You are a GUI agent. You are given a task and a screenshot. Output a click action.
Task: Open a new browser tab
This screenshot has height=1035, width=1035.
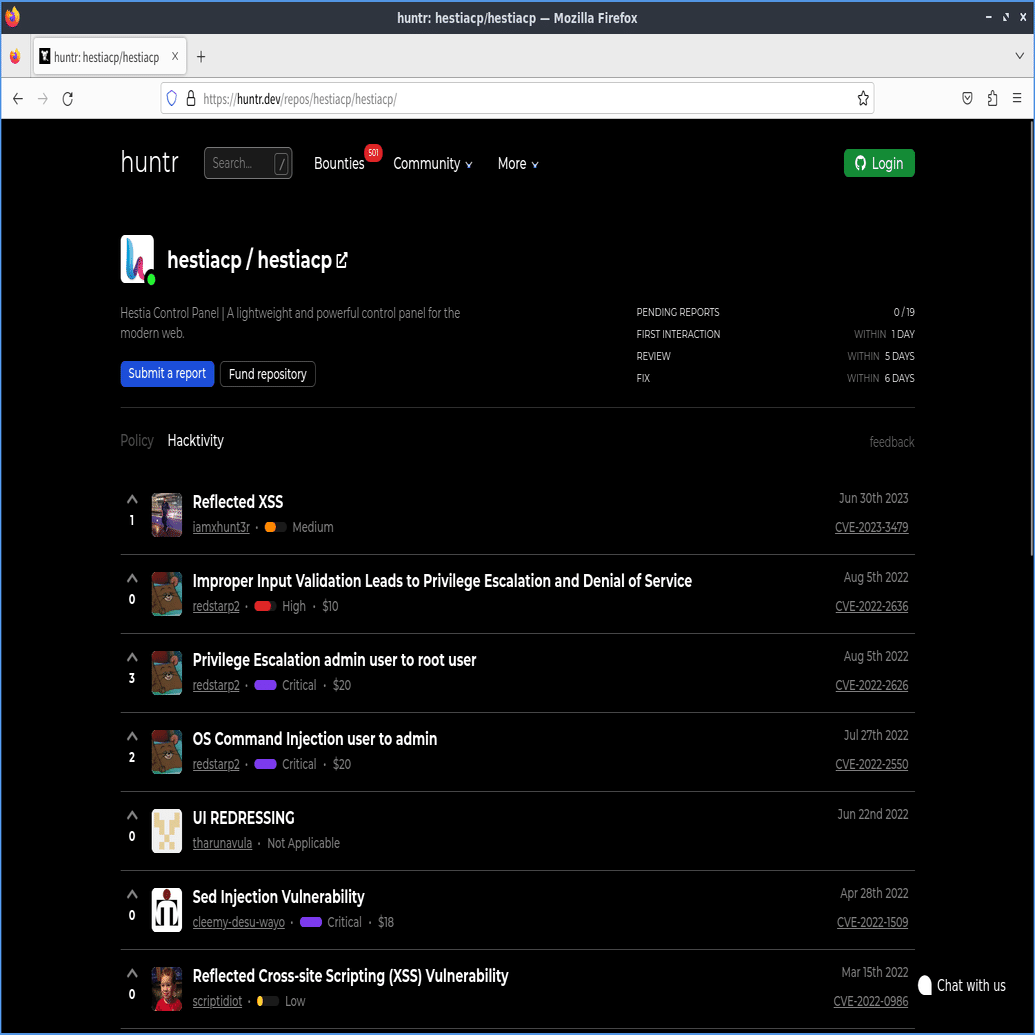201,57
